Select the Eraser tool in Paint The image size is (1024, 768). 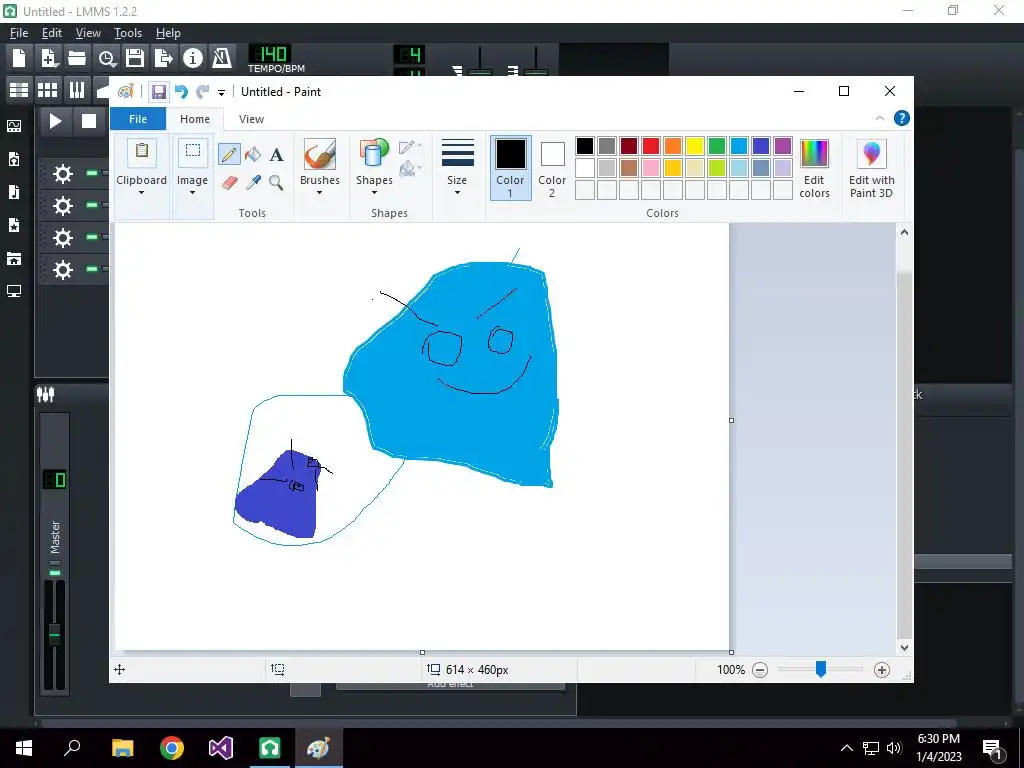pos(229,182)
